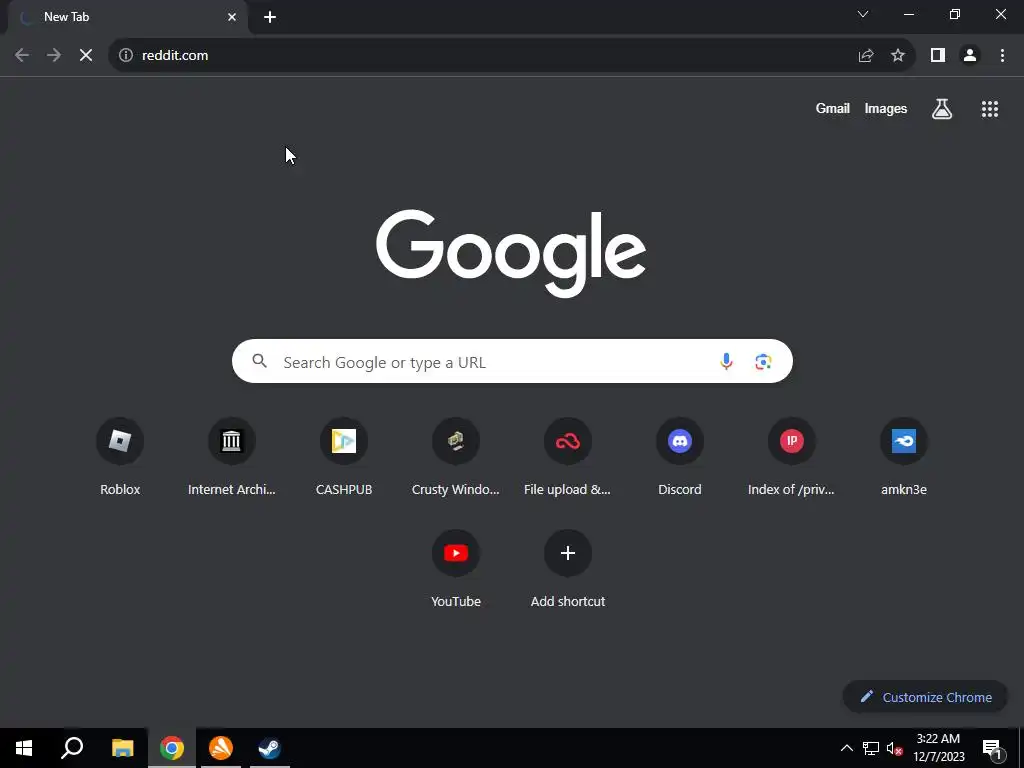Open the Windows Start menu
This screenshot has width=1024, height=768.
24,748
